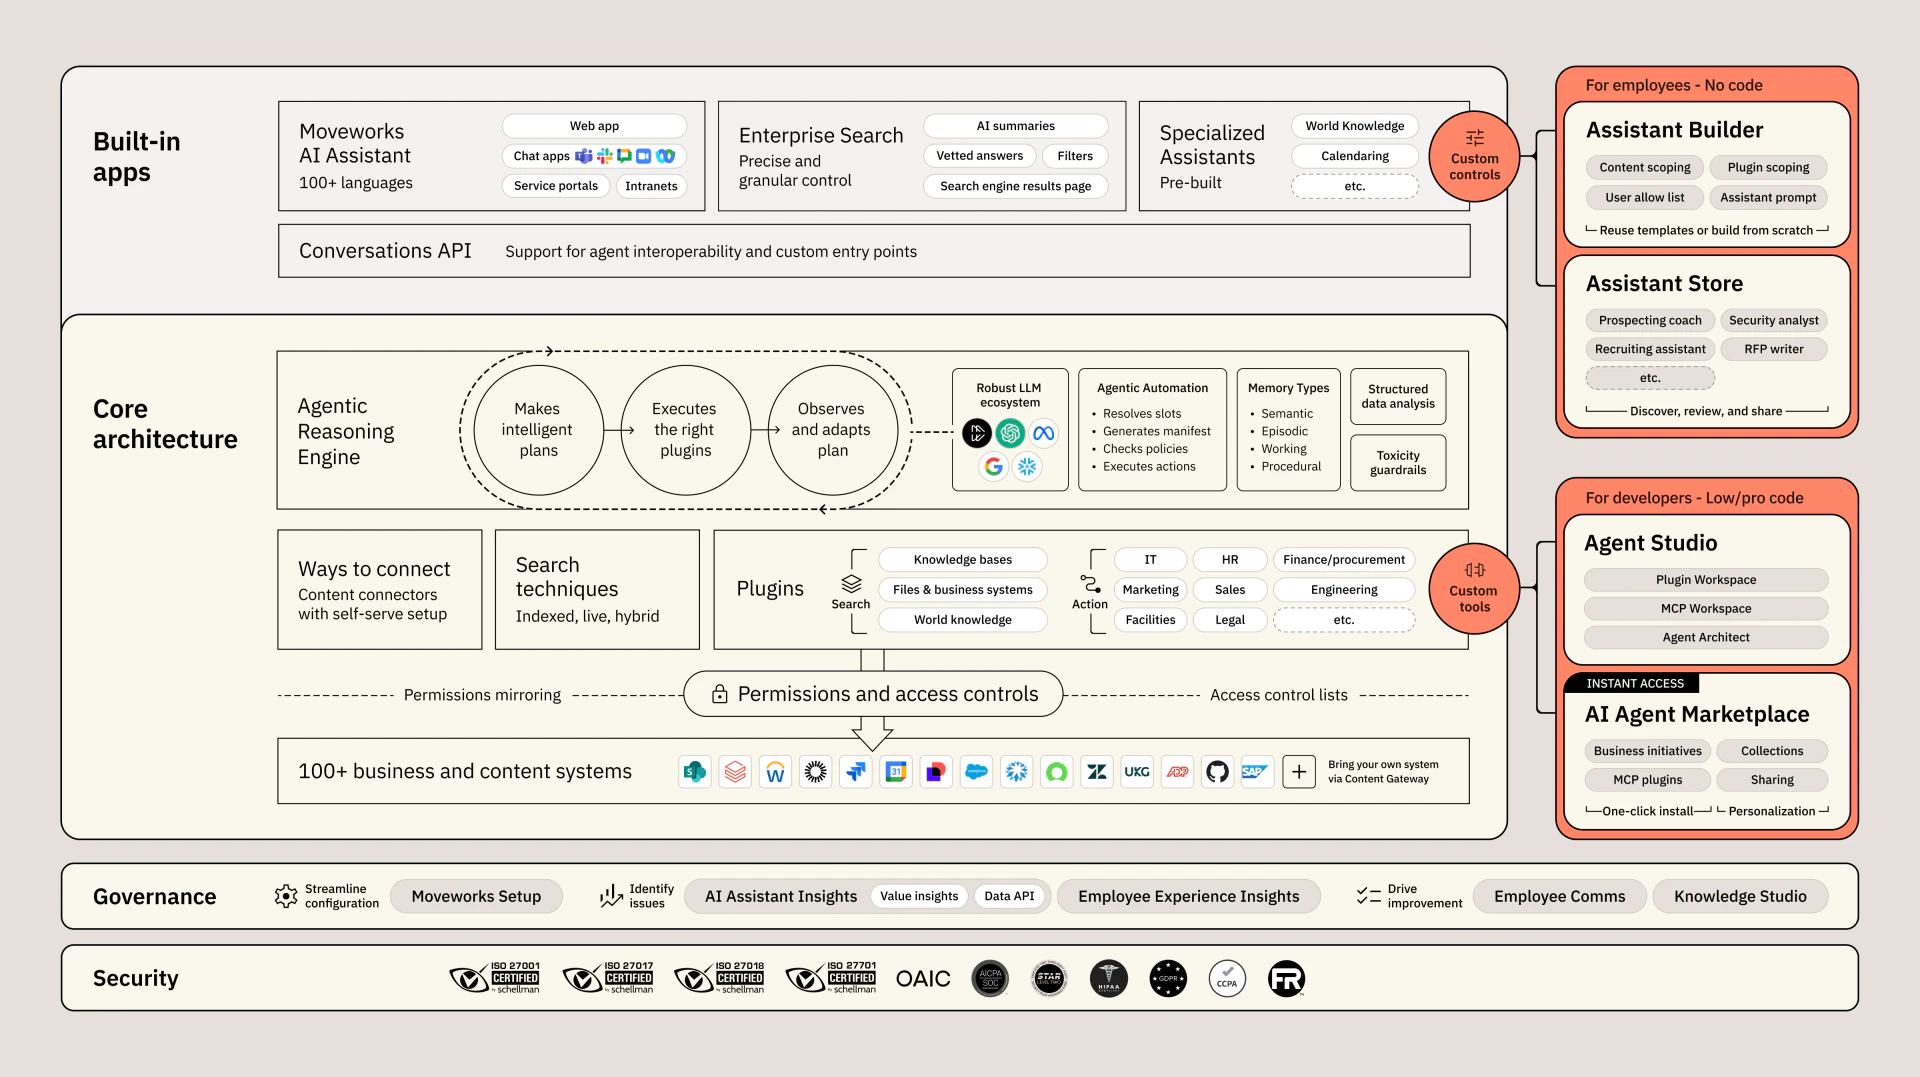Screen dimensions: 1920x1077
Task: Click the SAP logo icon
Action: [x=1255, y=772]
